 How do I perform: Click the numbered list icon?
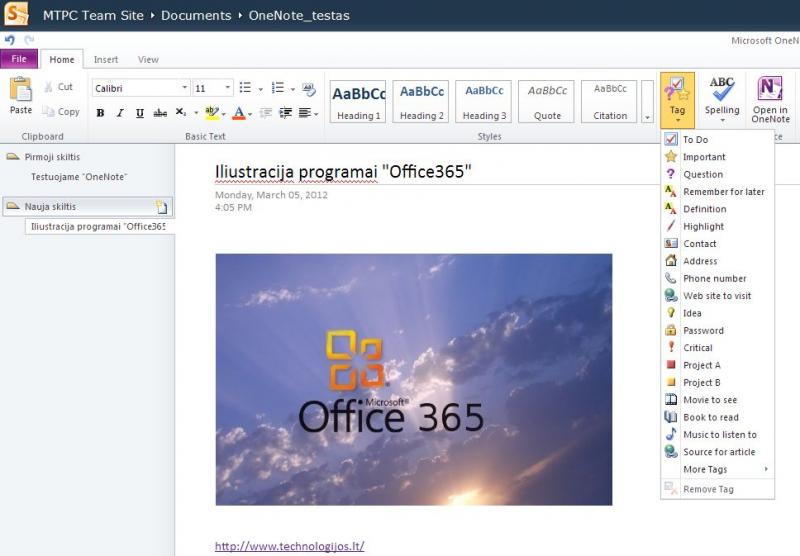[x=278, y=88]
